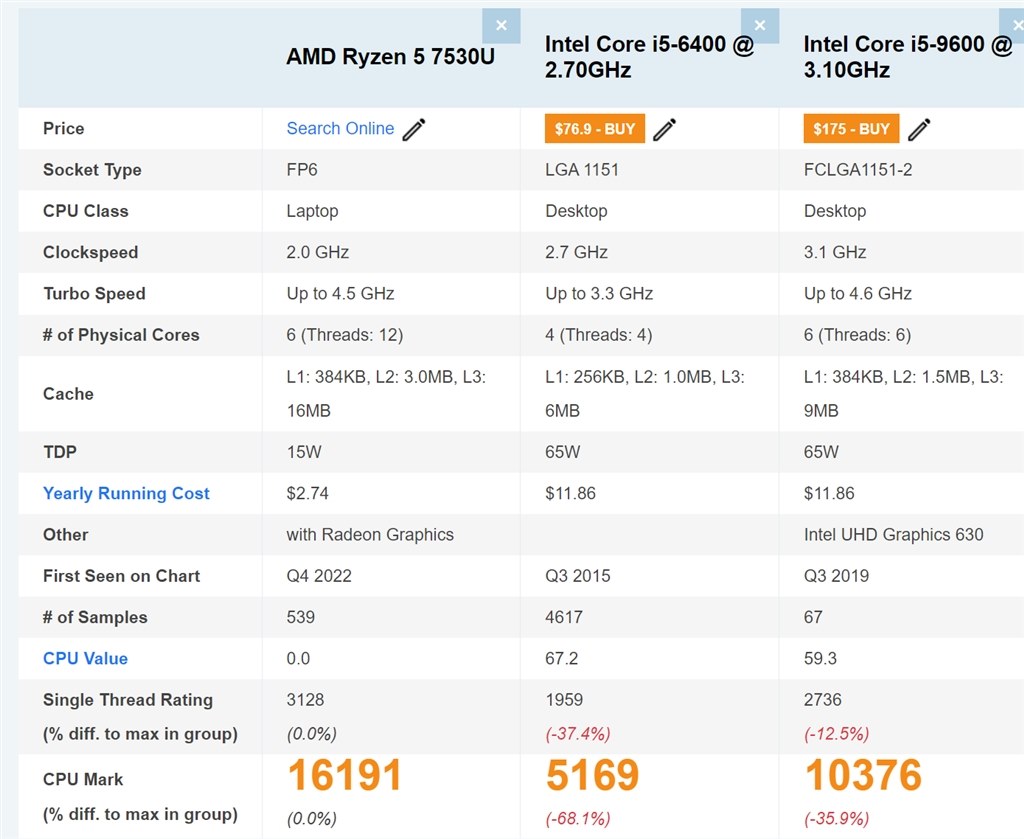
Task: Click the Clockspeed row label
Action: coord(90,253)
